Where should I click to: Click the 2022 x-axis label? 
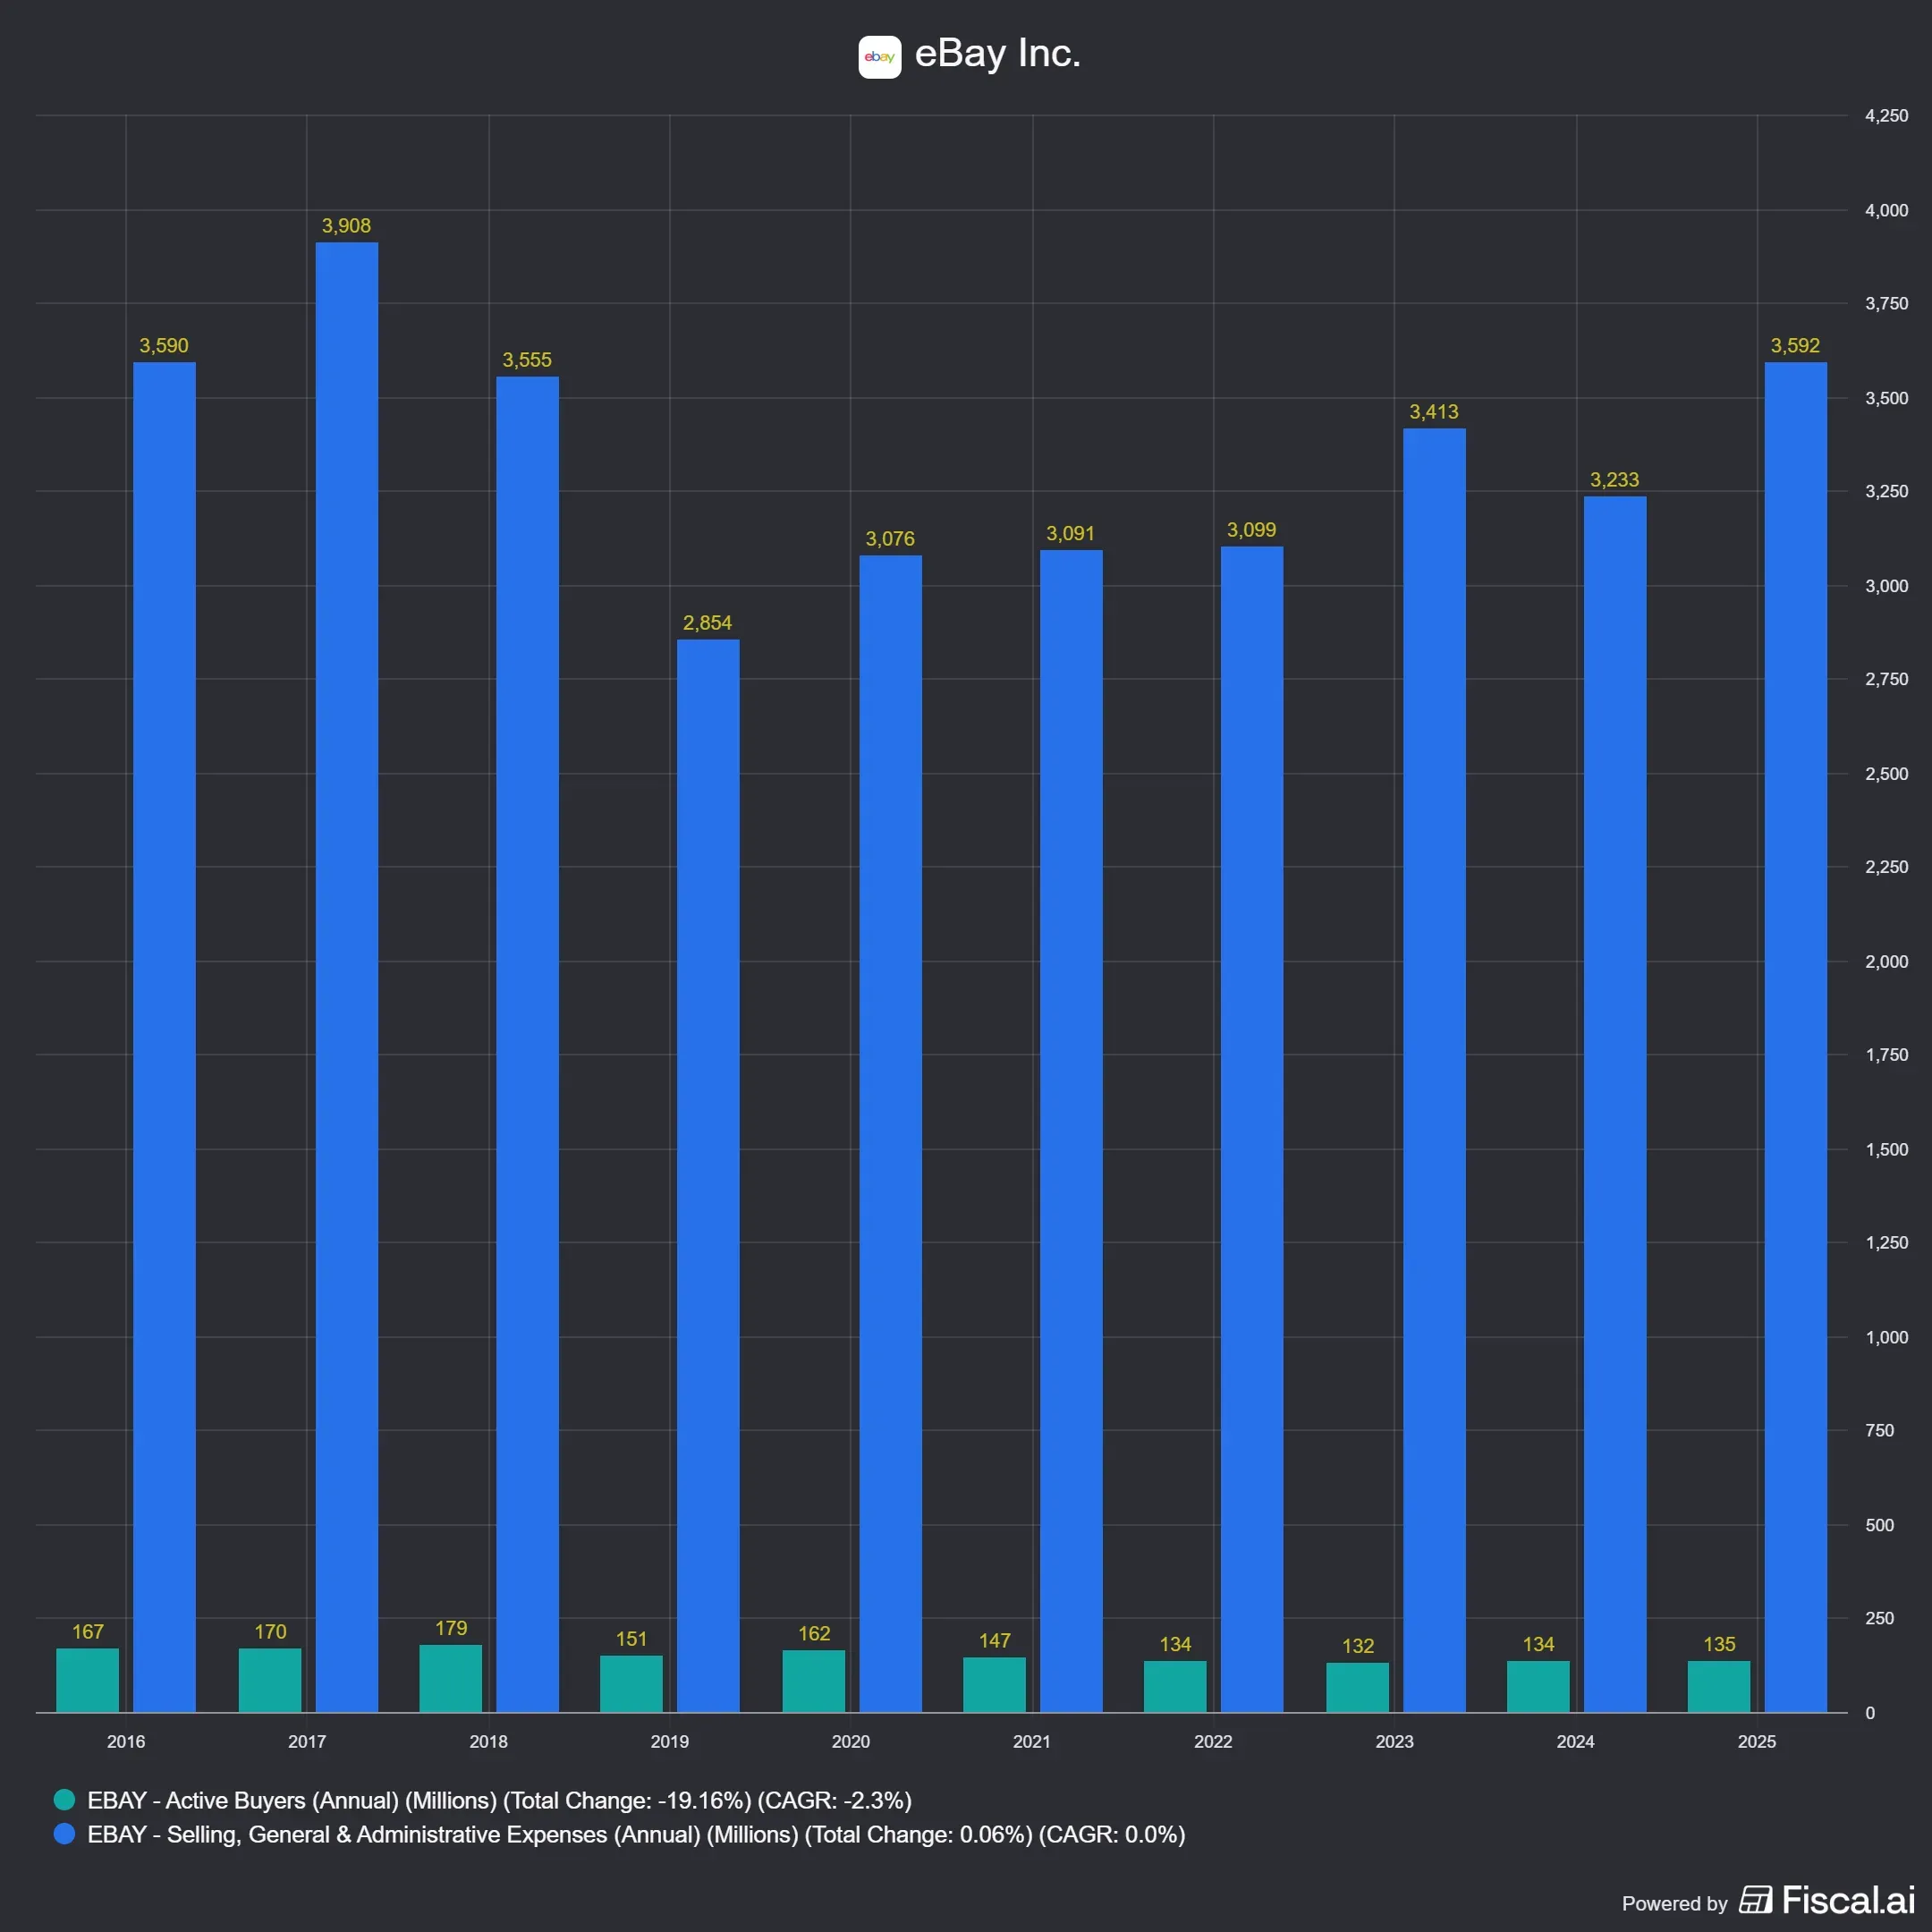pos(1213,1742)
